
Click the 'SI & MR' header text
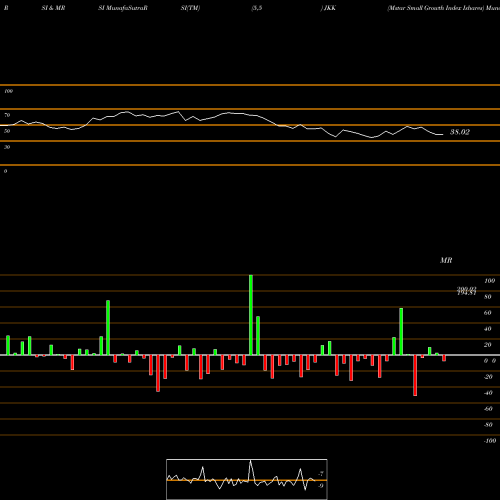pyautogui.click(x=53, y=8)
